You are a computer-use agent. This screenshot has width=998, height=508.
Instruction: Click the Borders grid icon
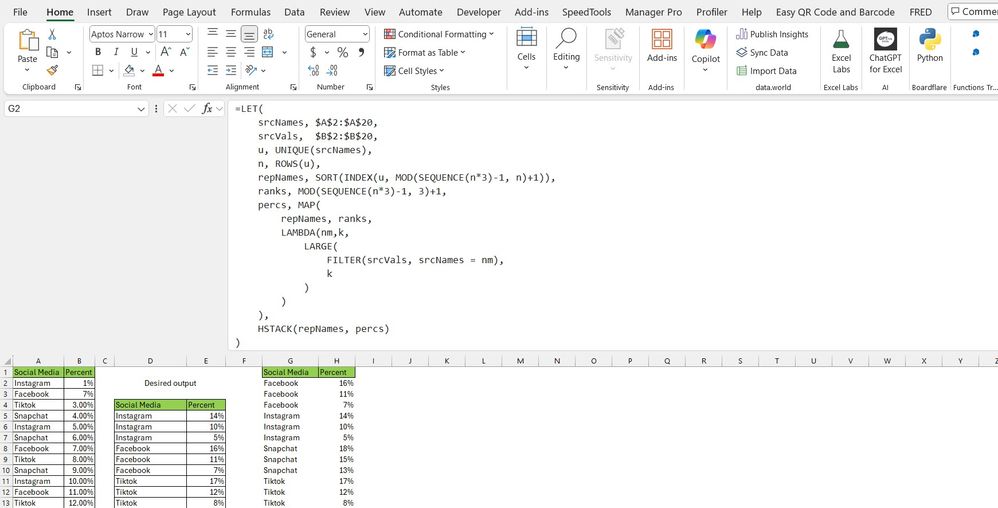(x=97, y=70)
